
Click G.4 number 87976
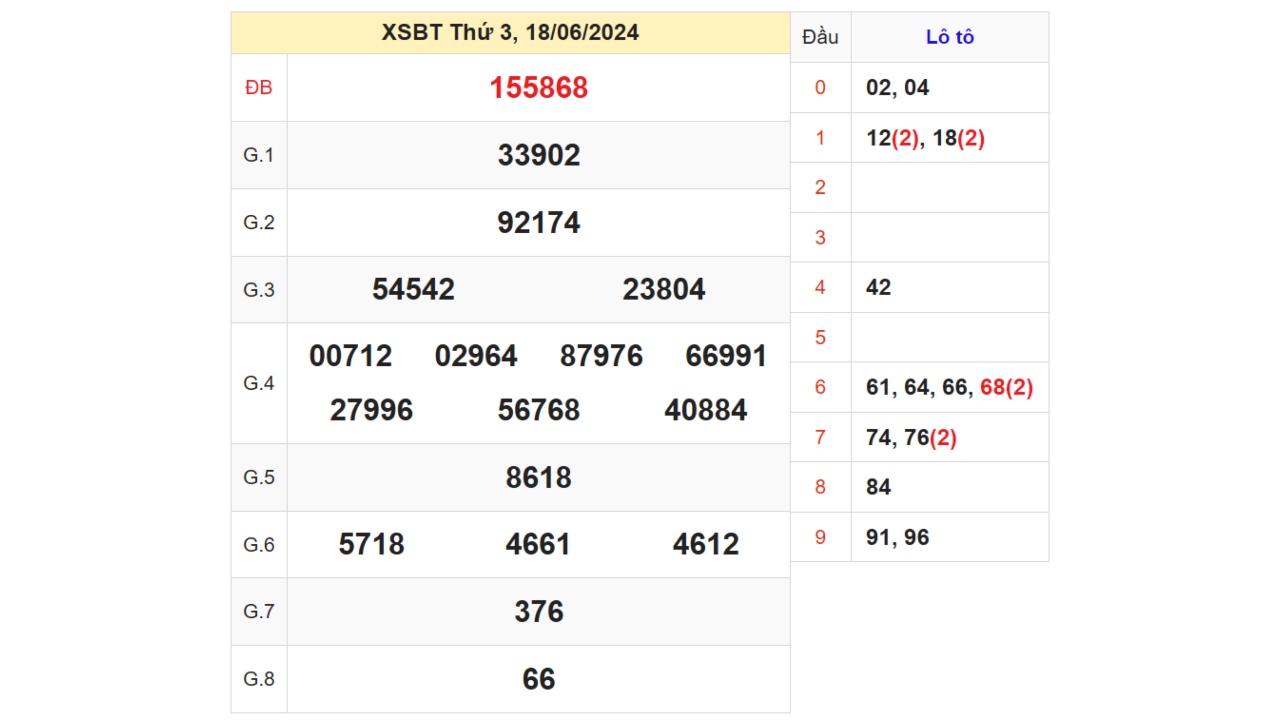click(x=601, y=356)
